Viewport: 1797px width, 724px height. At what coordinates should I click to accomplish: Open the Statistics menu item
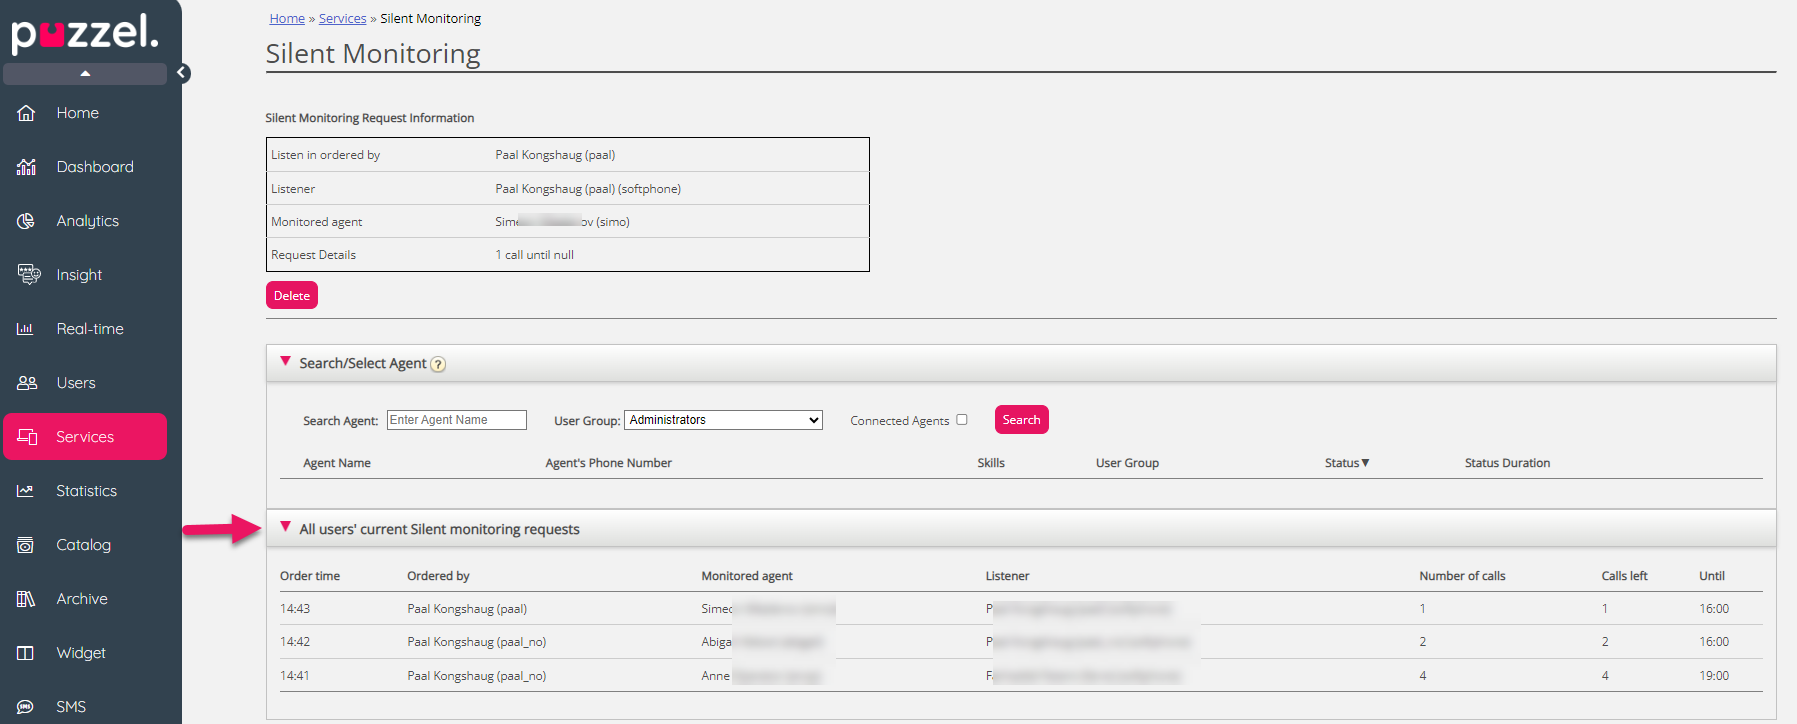[86, 491]
